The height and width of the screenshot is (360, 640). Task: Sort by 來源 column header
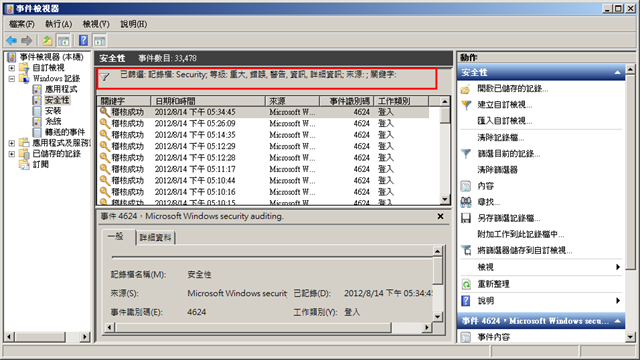[x=292, y=101]
